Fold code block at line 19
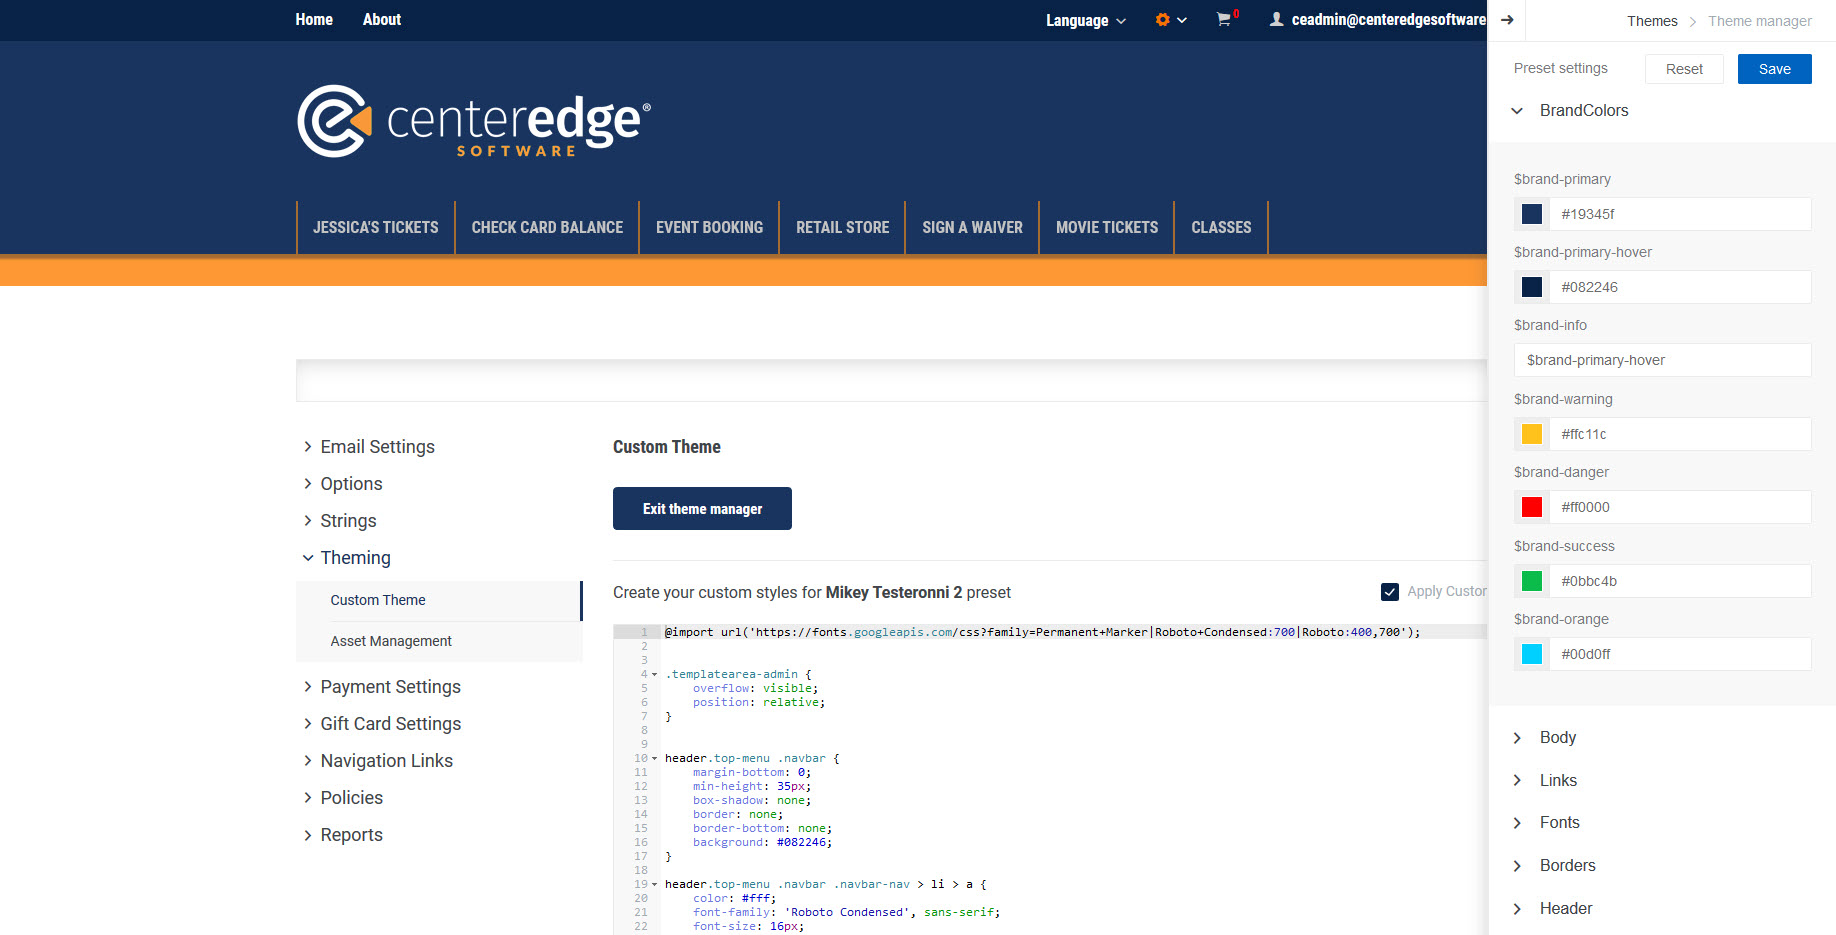This screenshot has height=935, width=1836. (655, 884)
